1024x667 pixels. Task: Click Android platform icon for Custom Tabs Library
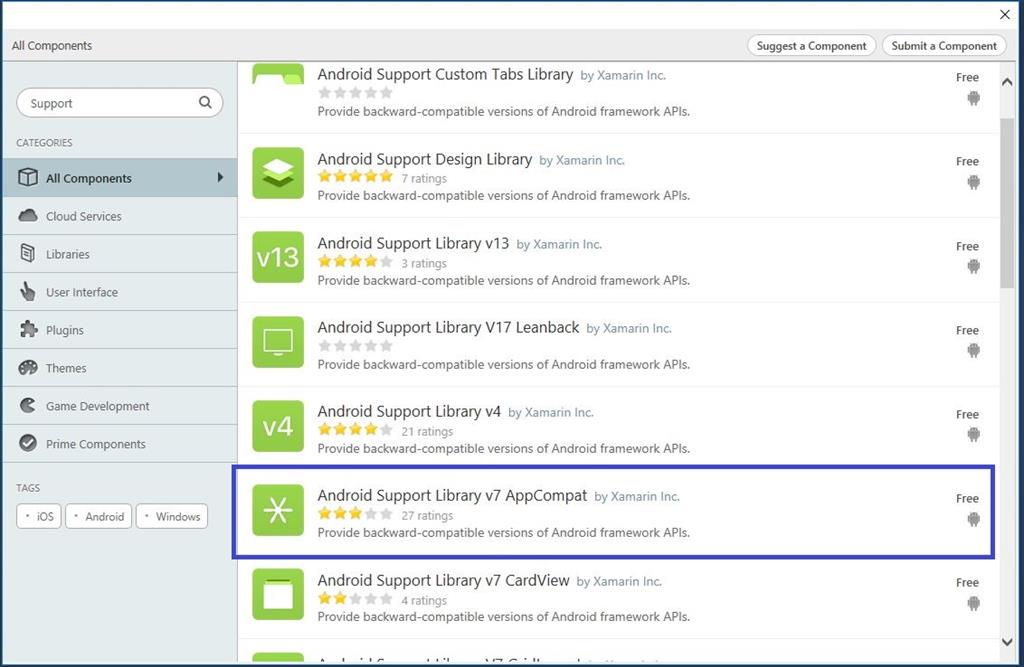(x=973, y=99)
